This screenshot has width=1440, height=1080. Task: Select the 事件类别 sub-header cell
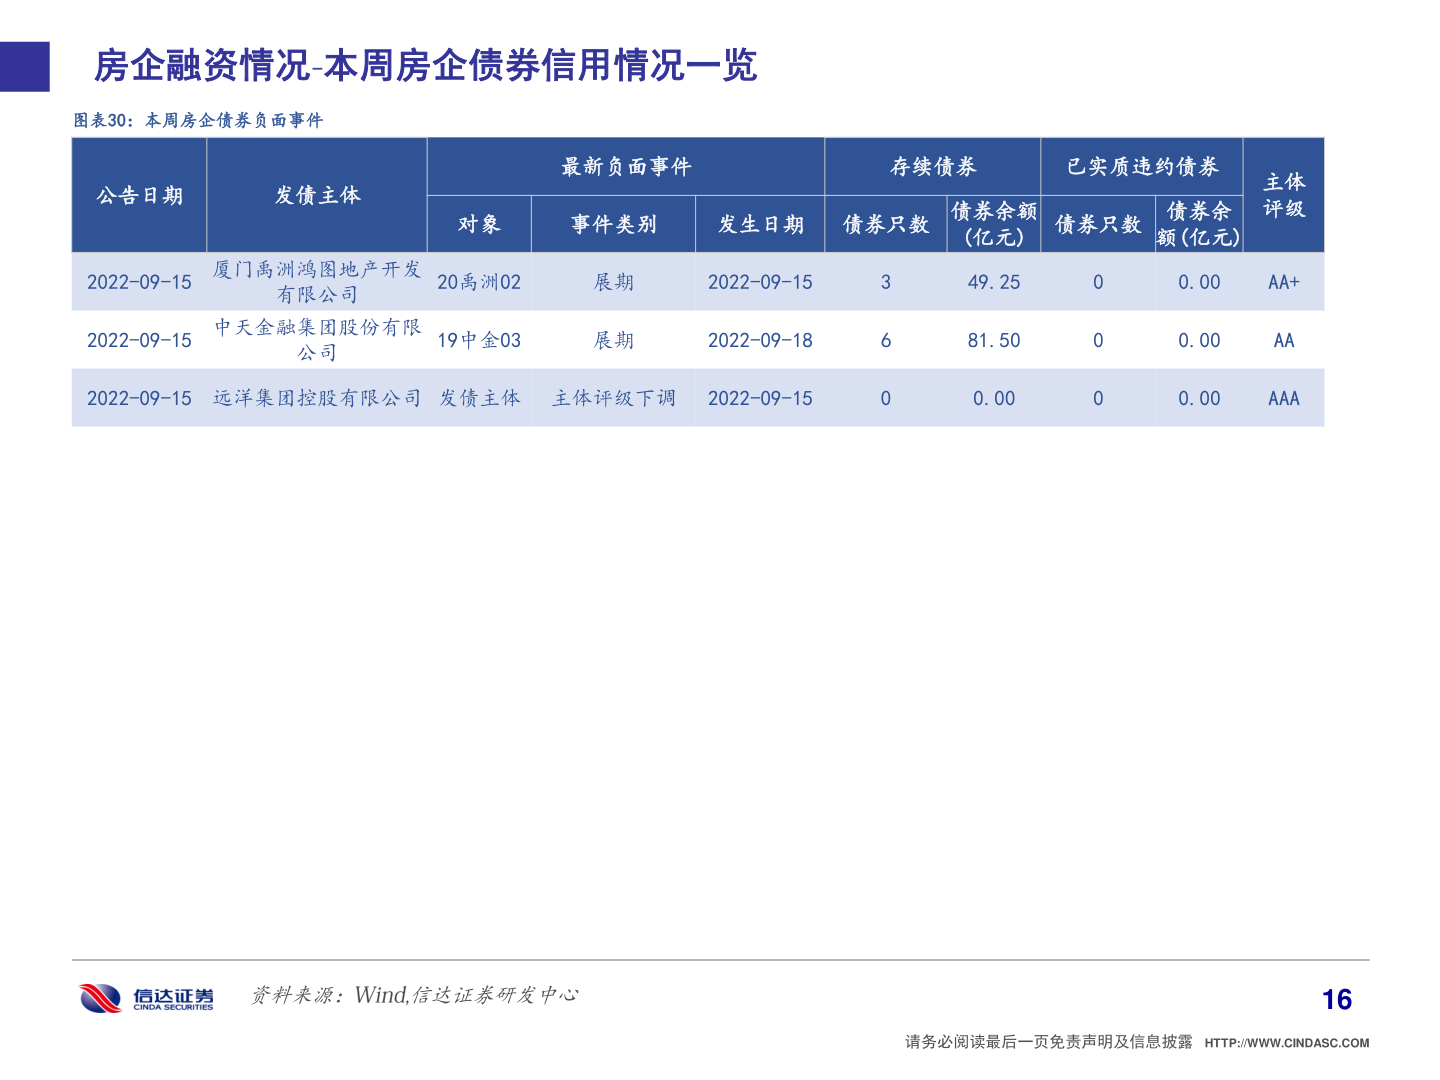613,224
